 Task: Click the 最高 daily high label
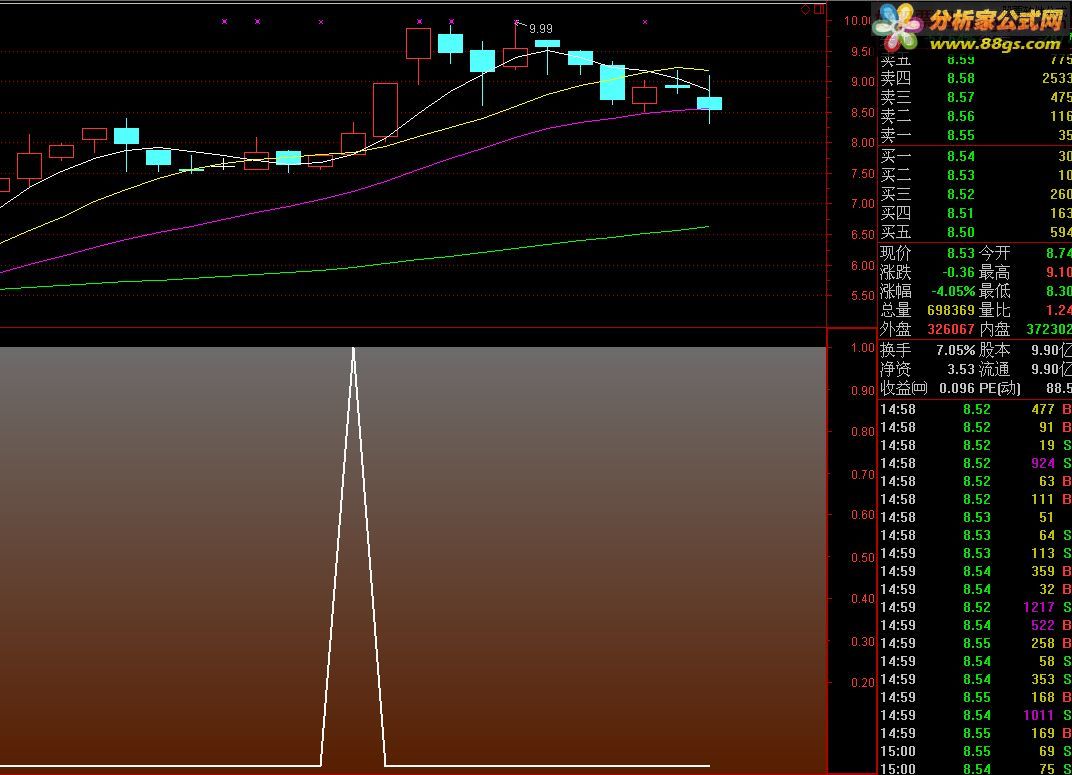click(x=994, y=273)
